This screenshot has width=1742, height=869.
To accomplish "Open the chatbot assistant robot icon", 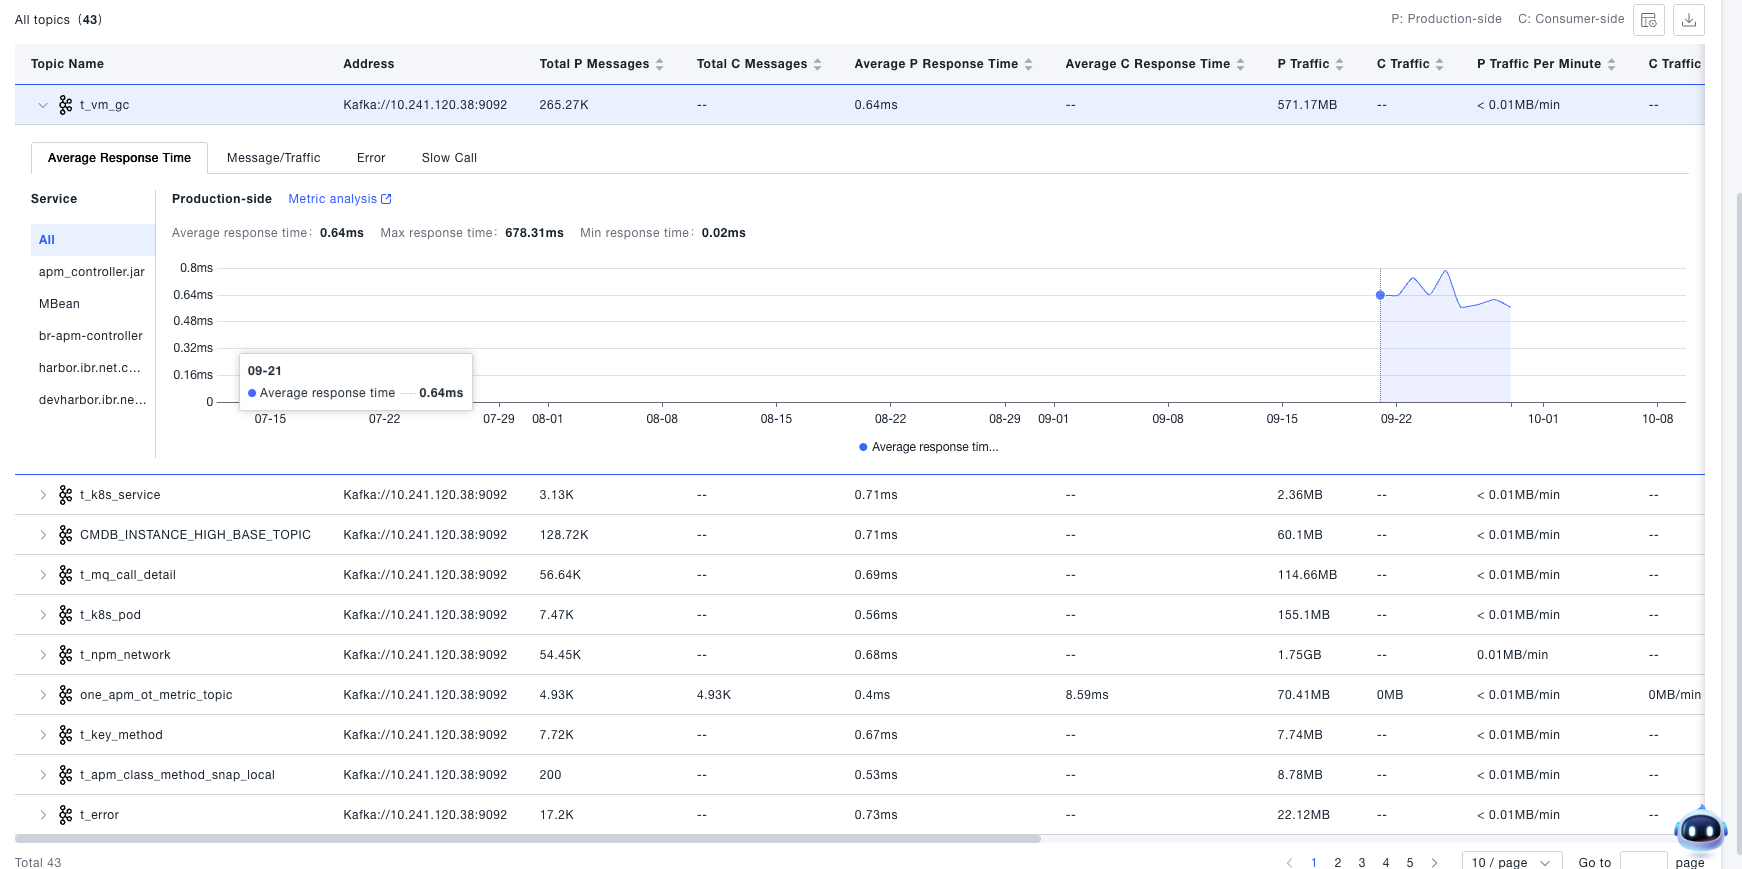I will tap(1700, 828).
